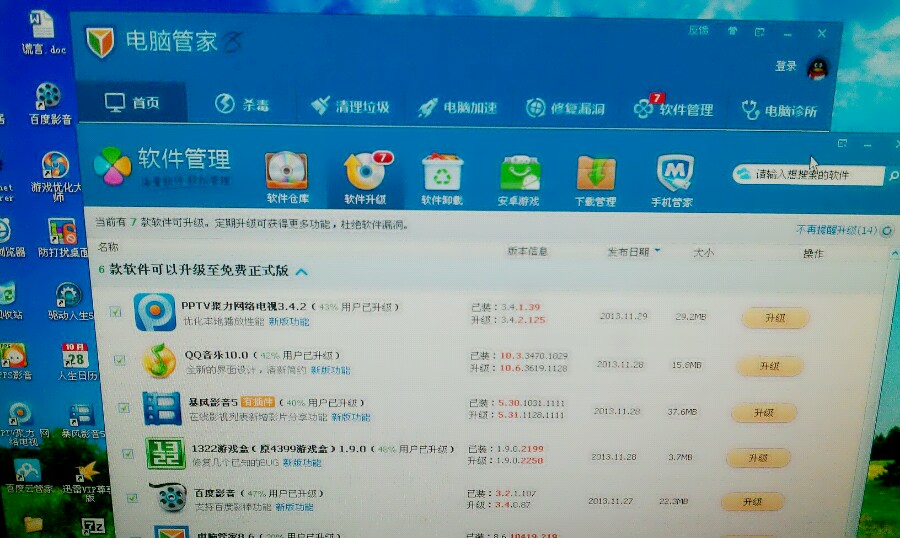Click 新版功能 link under 暴风影音5
Screen dimensions: 900x538
(x=351, y=417)
